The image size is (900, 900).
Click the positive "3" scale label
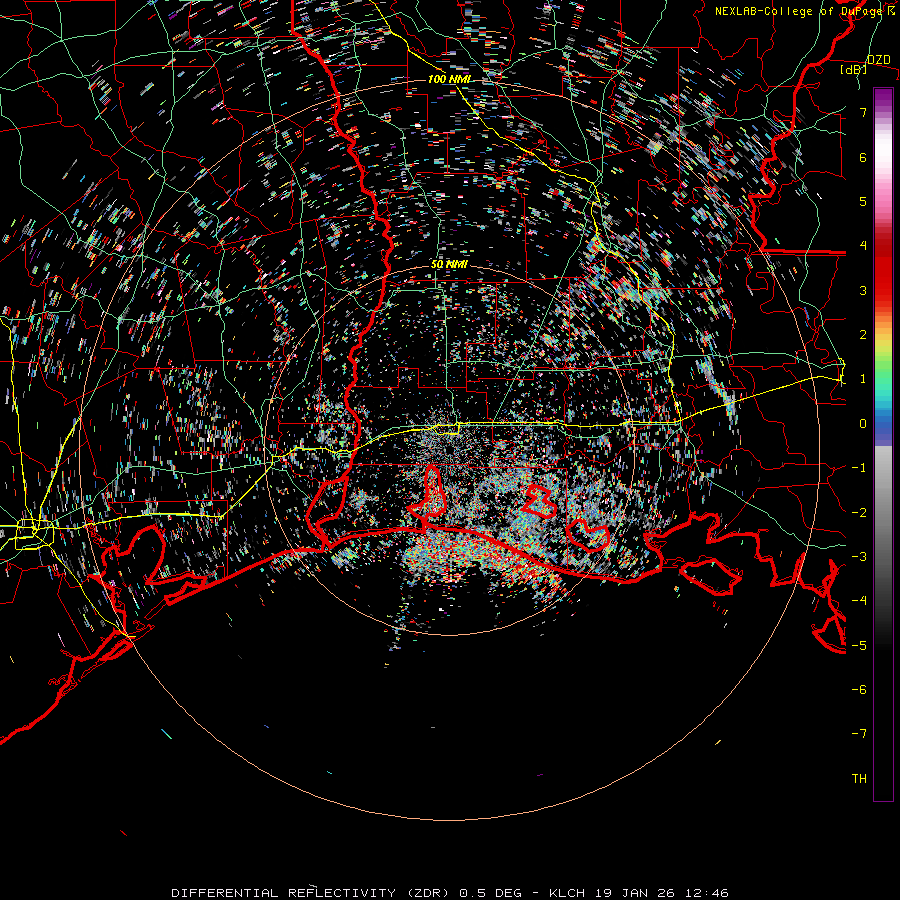click(x=863, y=290)
